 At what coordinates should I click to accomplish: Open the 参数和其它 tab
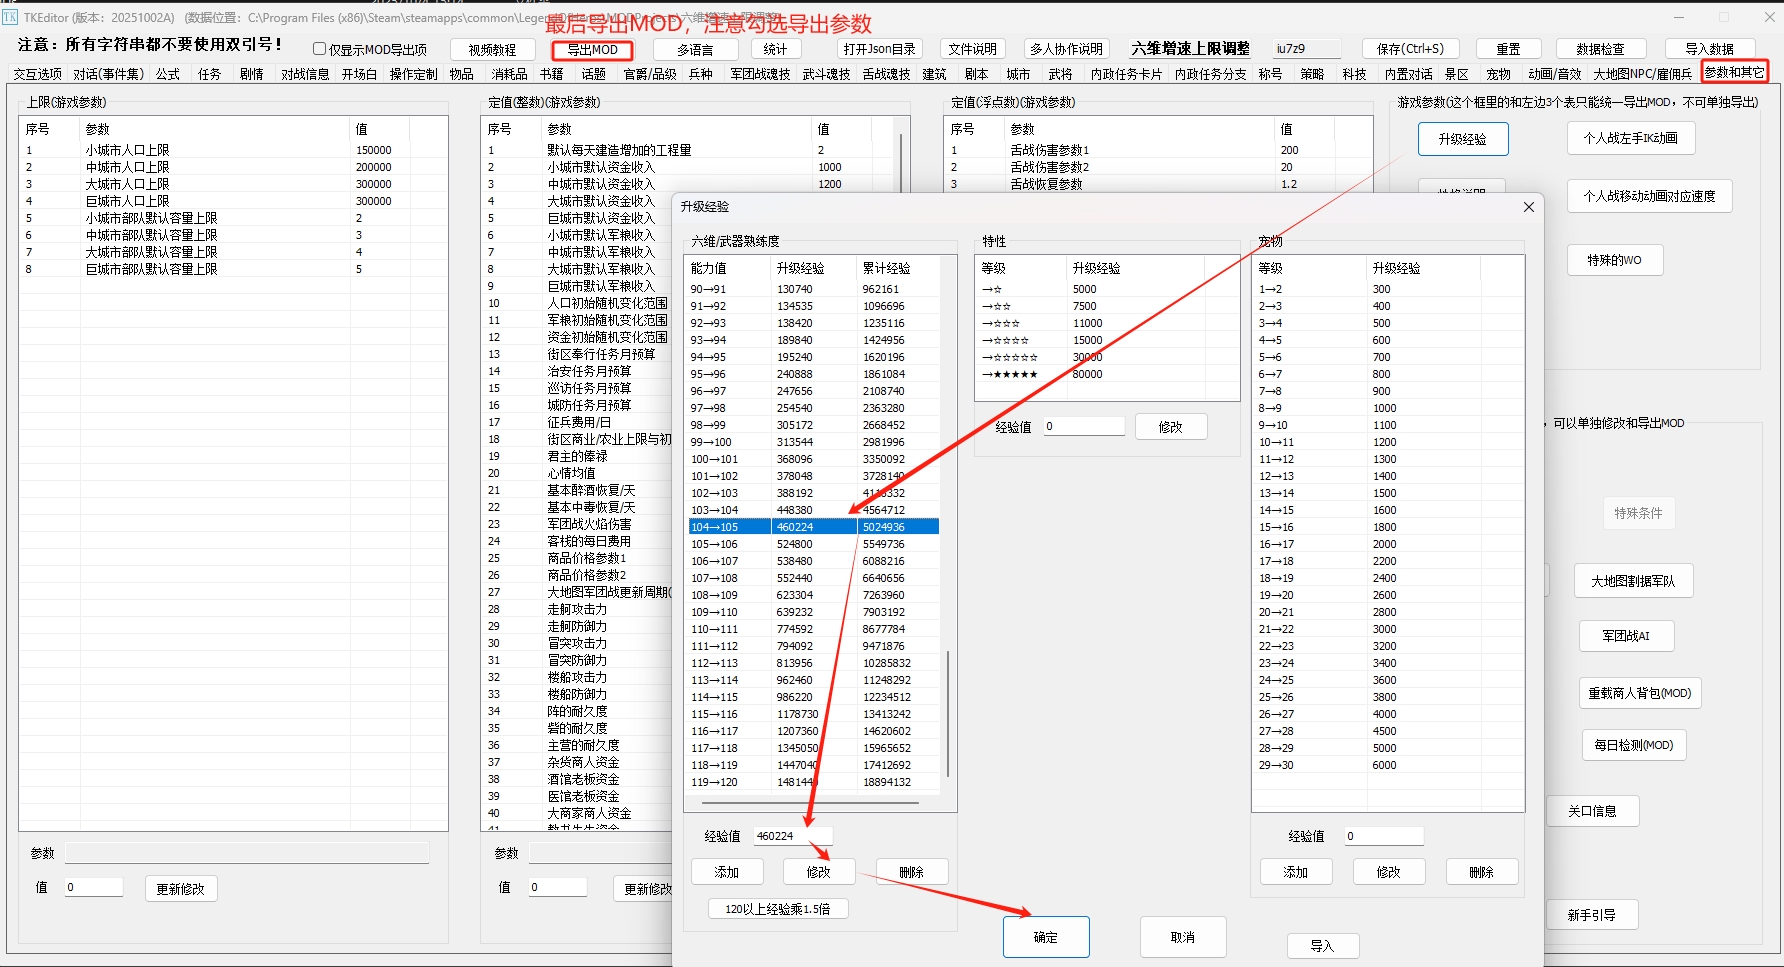coord(1735,73)
